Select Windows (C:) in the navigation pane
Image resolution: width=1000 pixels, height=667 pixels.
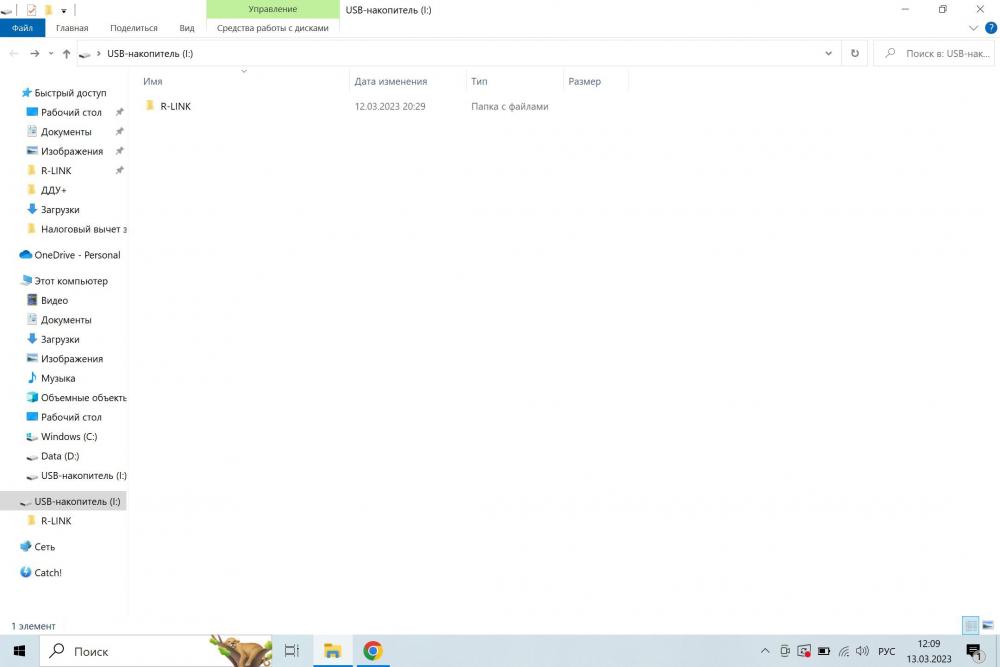(69, 437)
